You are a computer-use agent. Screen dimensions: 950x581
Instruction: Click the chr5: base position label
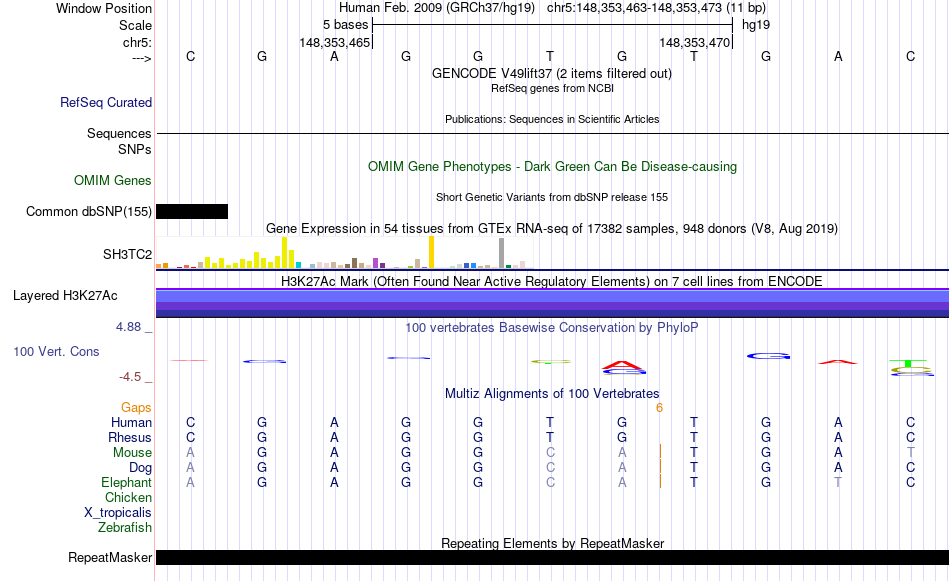(137, 42)
